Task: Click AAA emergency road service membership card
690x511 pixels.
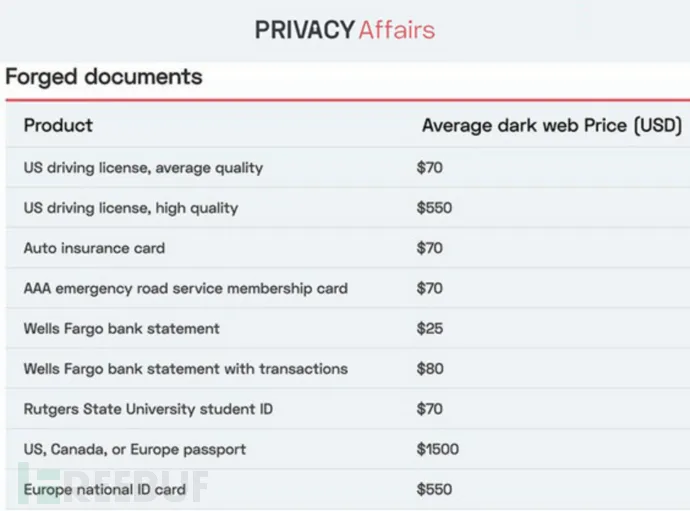Action: 185,288
